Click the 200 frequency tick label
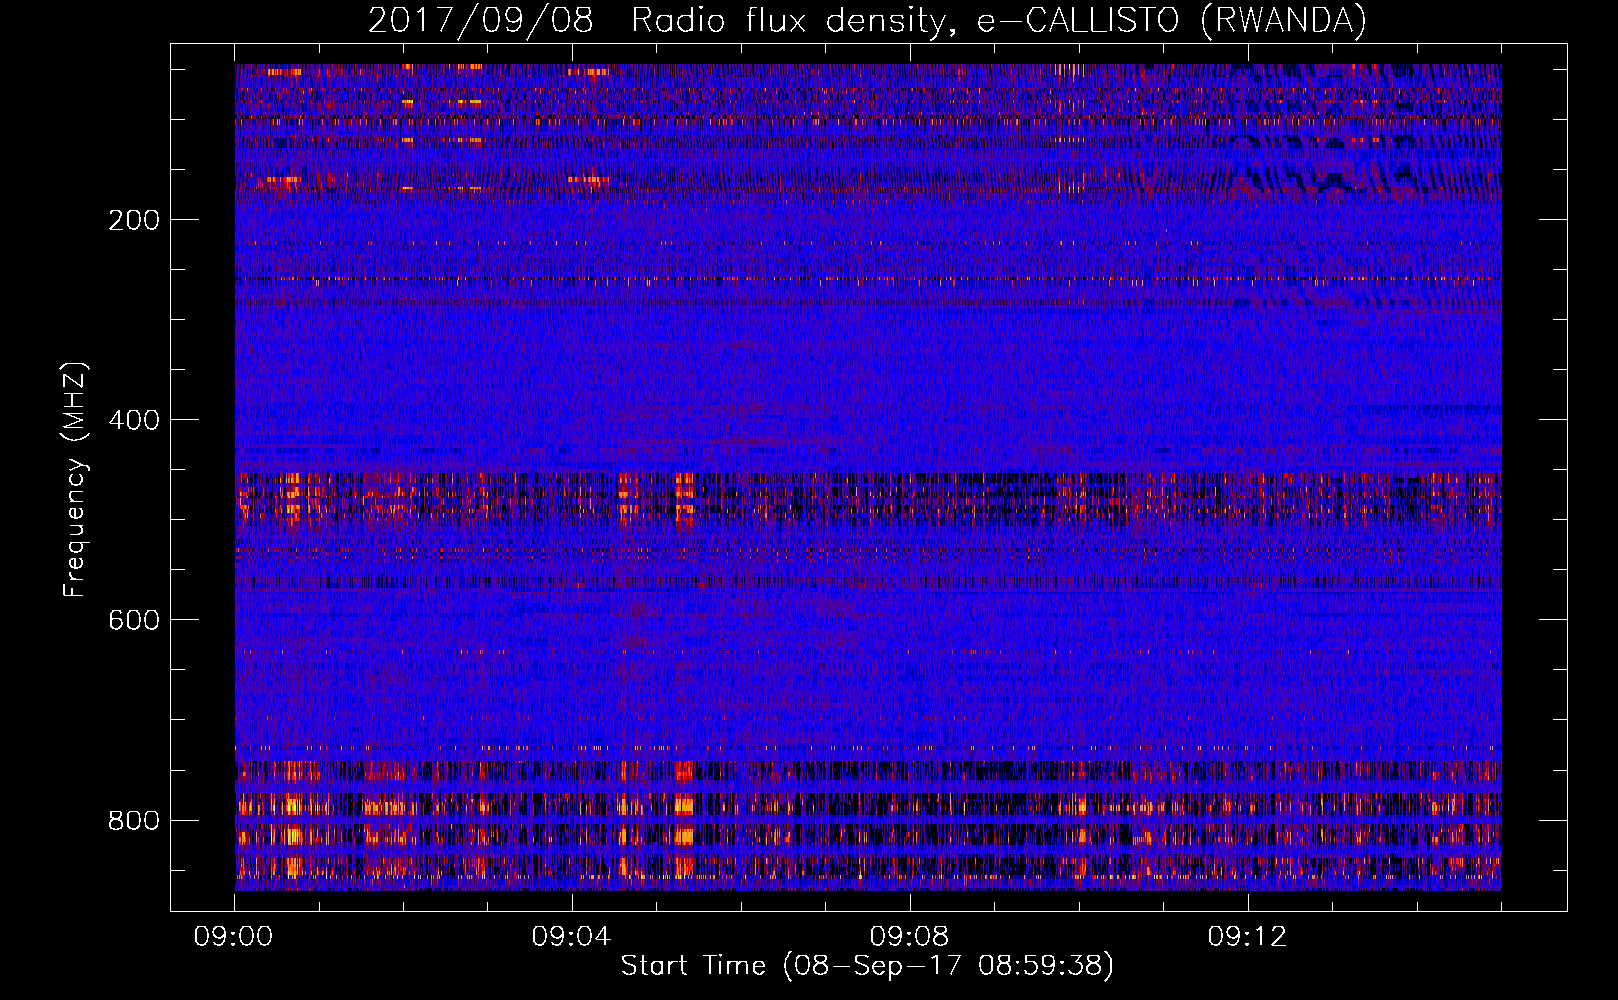 pyautogui.click(x=134, y=220)
